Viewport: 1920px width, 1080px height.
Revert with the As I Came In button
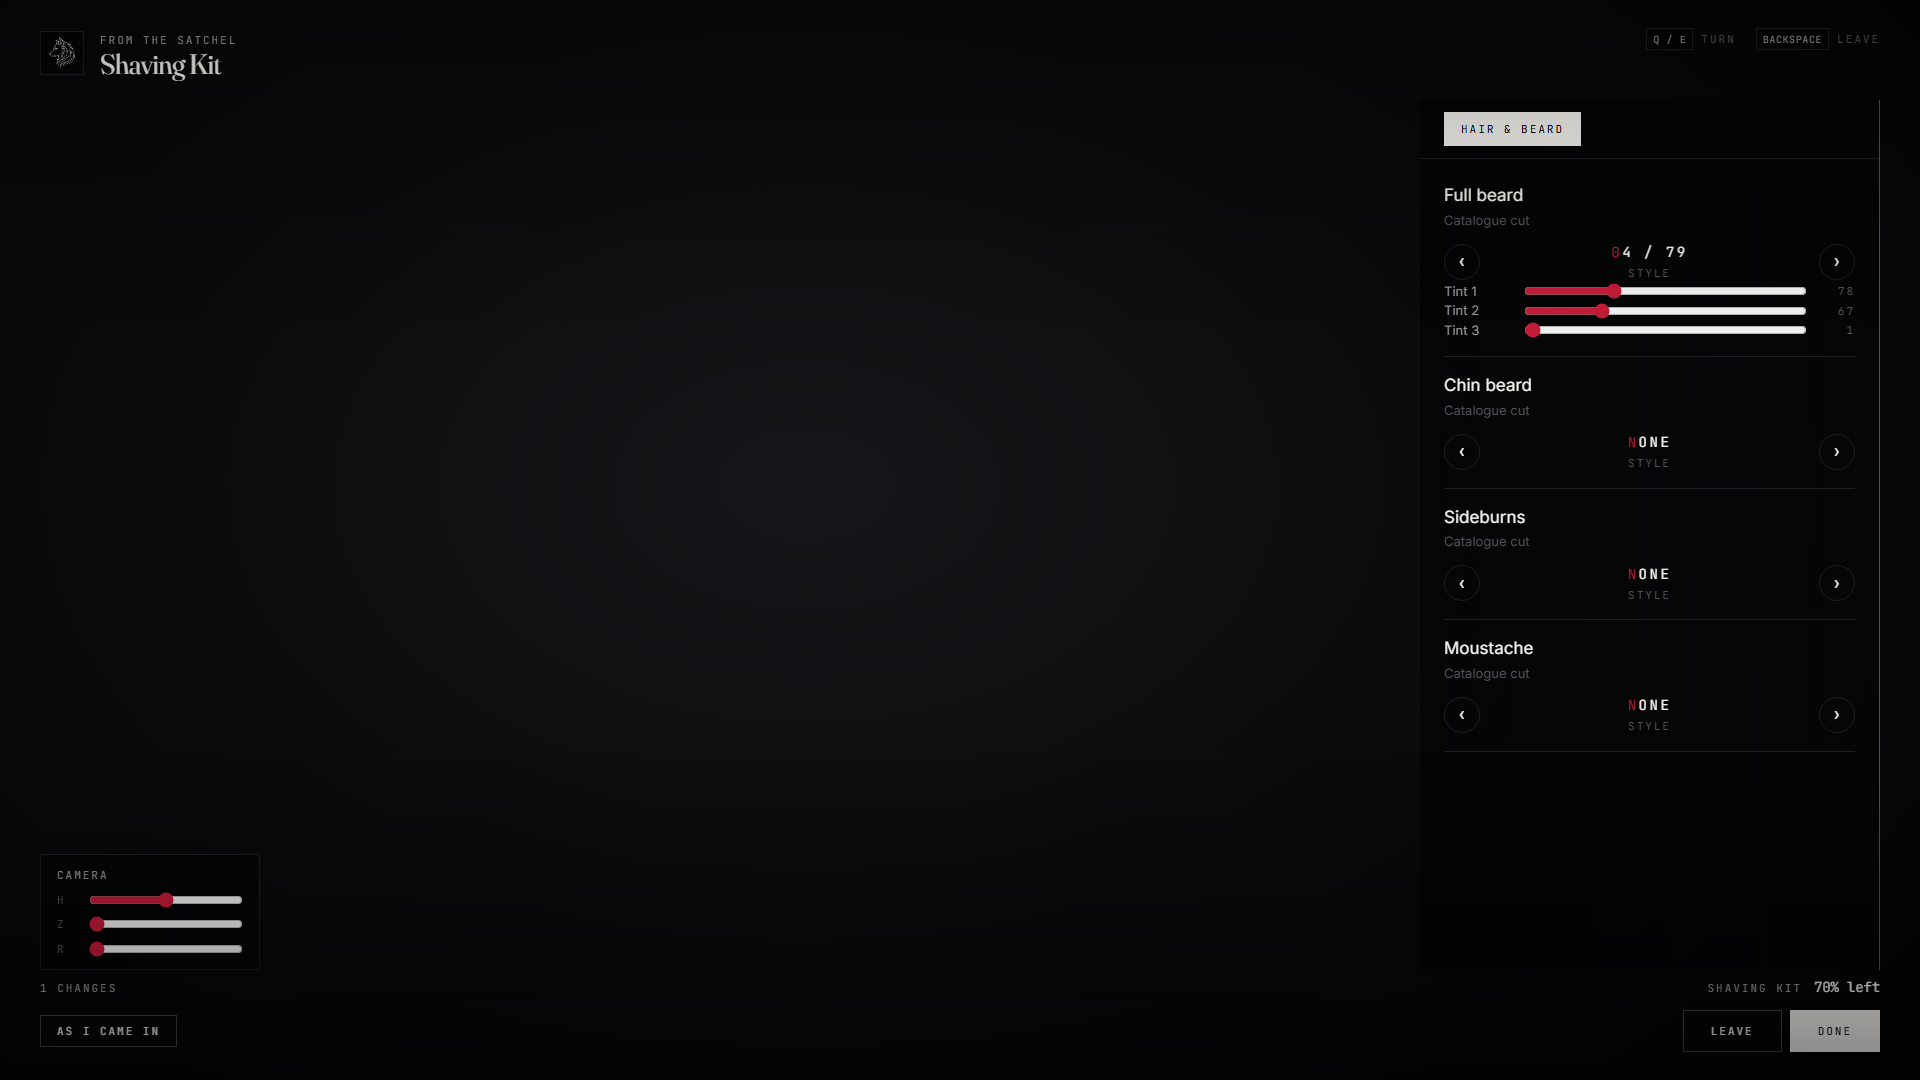tap(108, 1031)
